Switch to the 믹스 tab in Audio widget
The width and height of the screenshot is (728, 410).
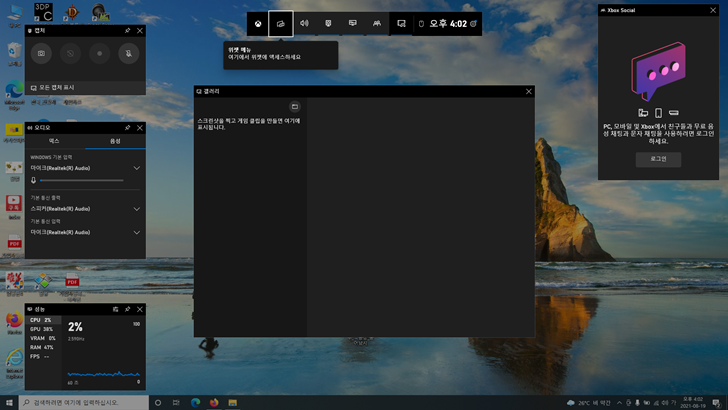(x=54, y=141)
